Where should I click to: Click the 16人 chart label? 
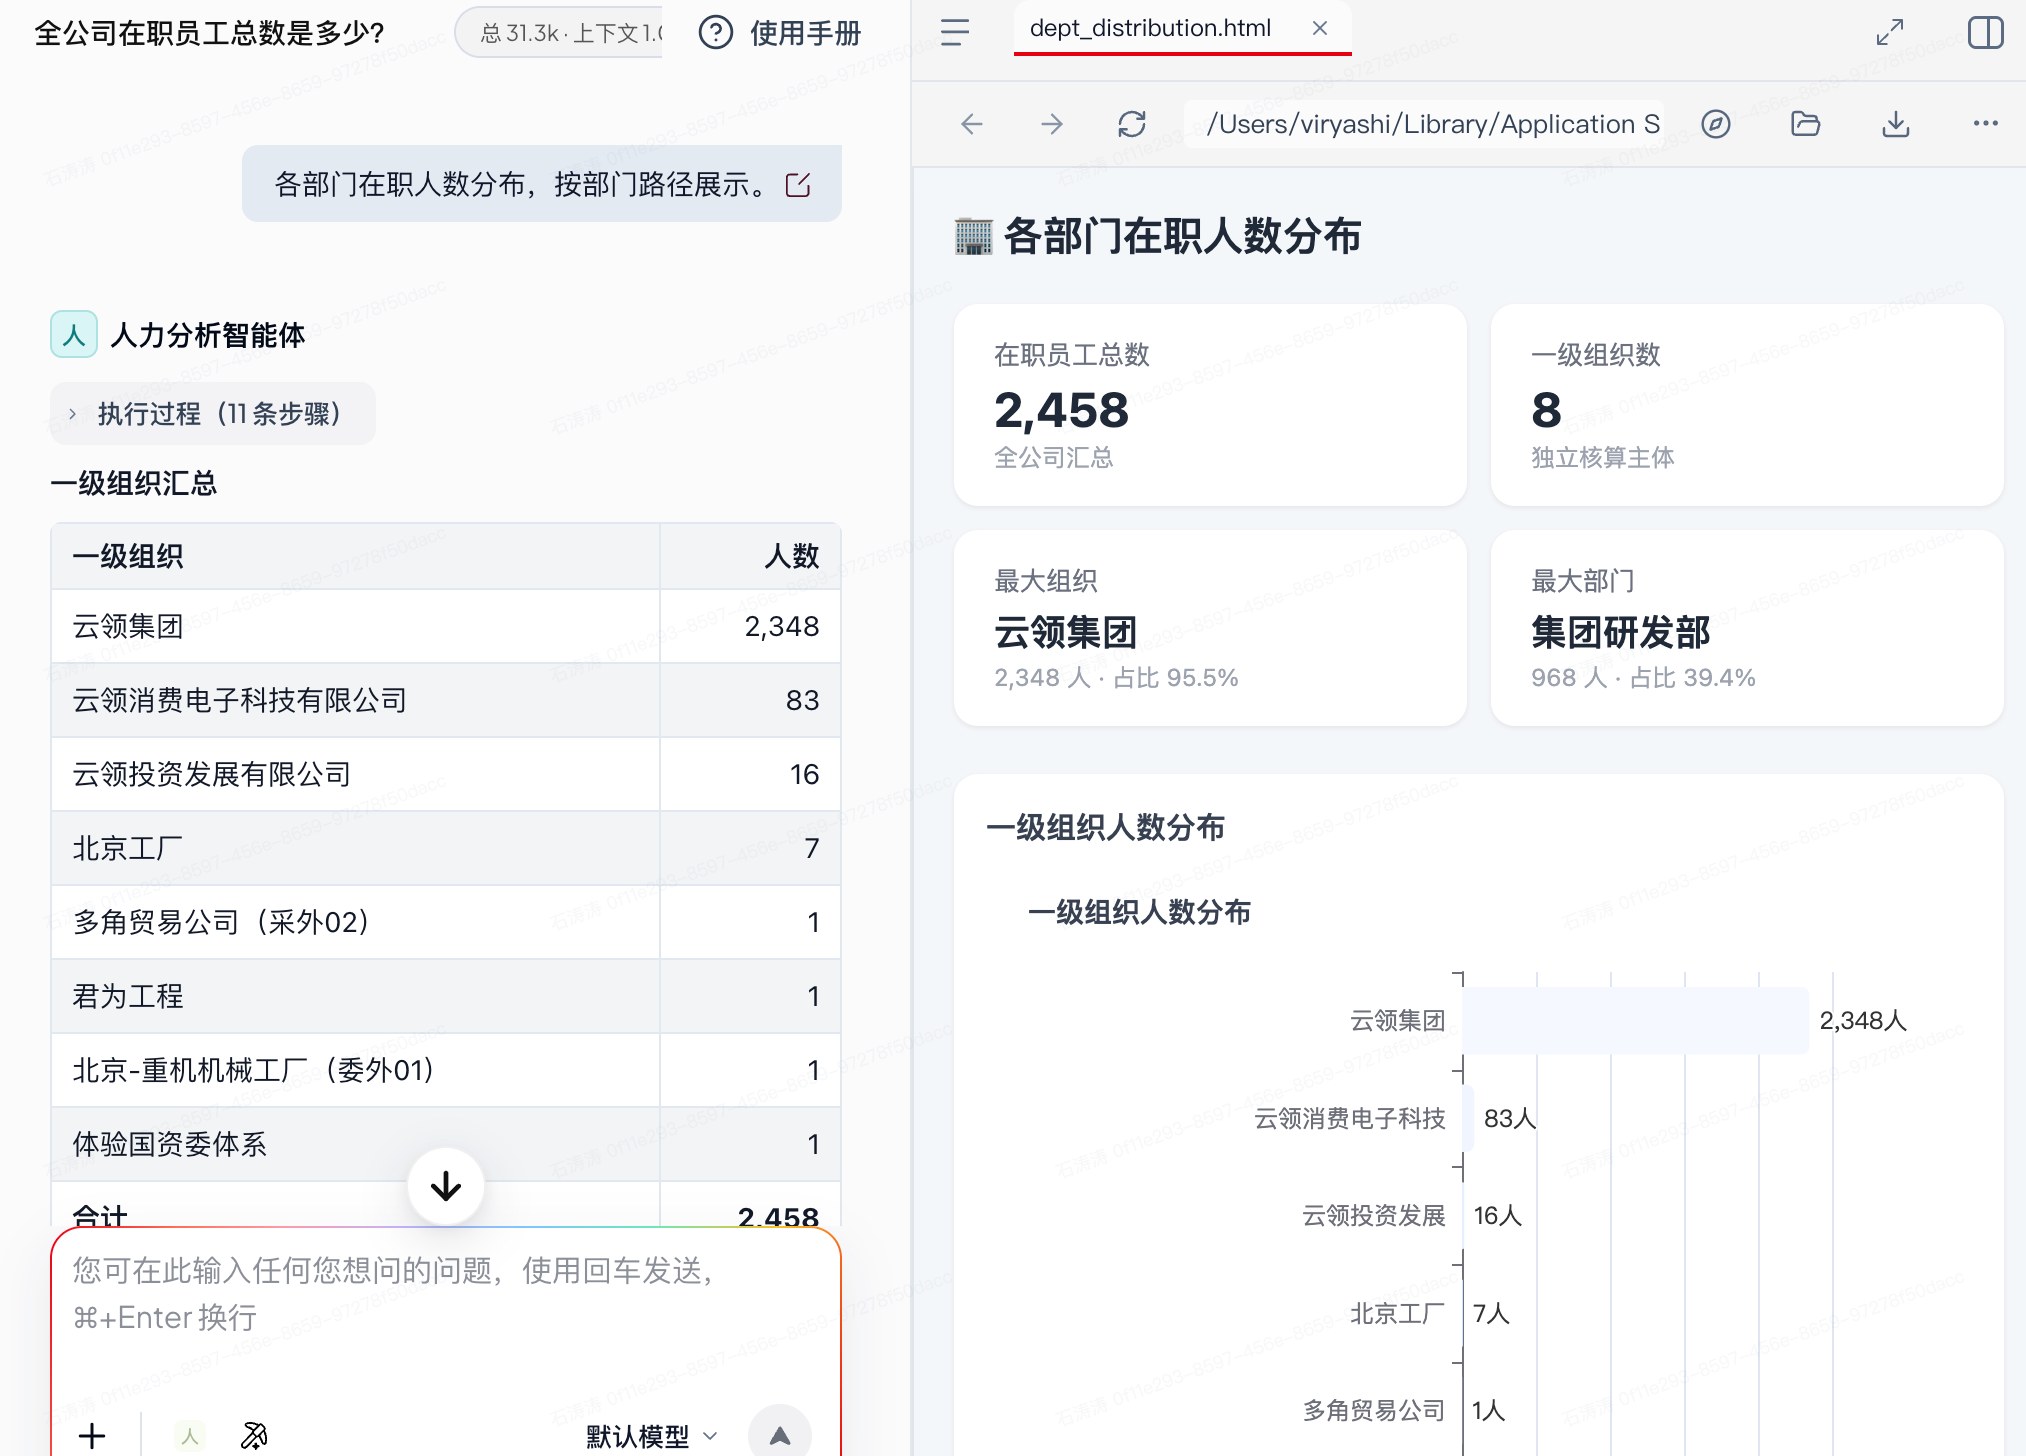tap(1497, 1215)
